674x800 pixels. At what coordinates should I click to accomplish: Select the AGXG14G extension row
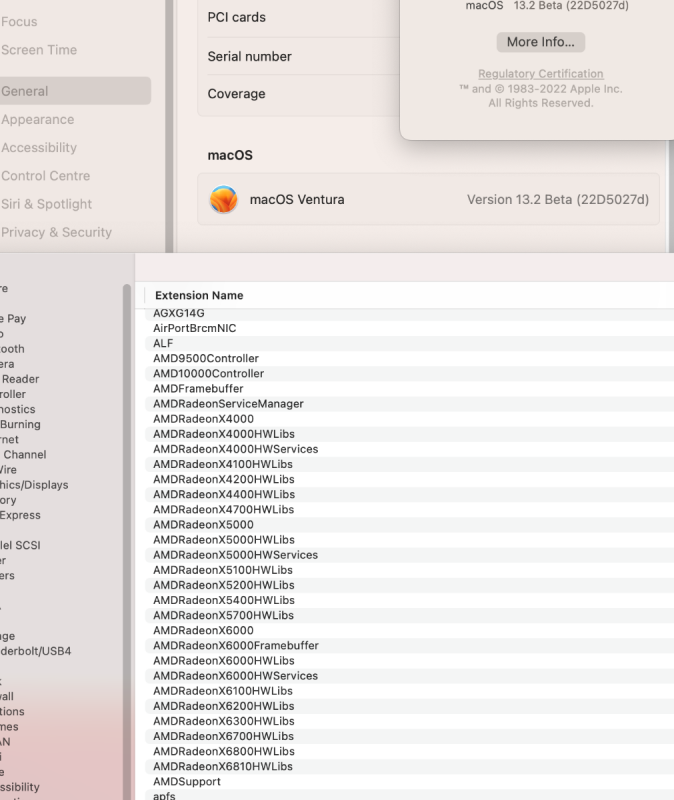tap(409, 313)
